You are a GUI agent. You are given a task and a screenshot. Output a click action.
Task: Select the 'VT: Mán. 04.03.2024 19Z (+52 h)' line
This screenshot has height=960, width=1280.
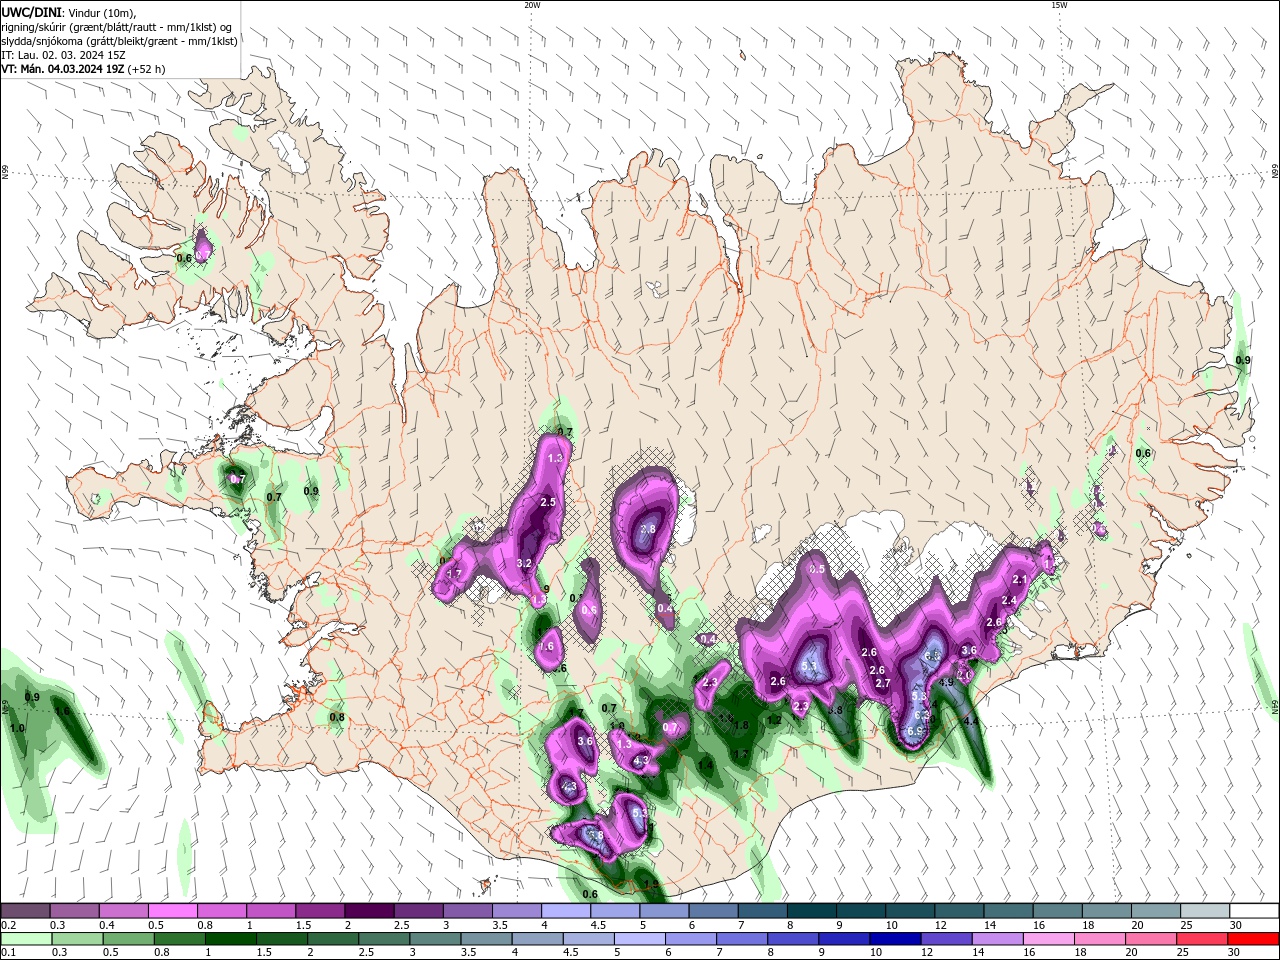point(83,69)
